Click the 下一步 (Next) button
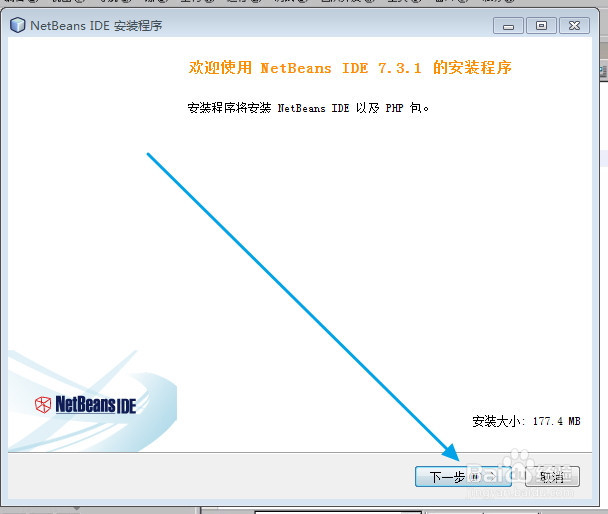 (463, 476)
